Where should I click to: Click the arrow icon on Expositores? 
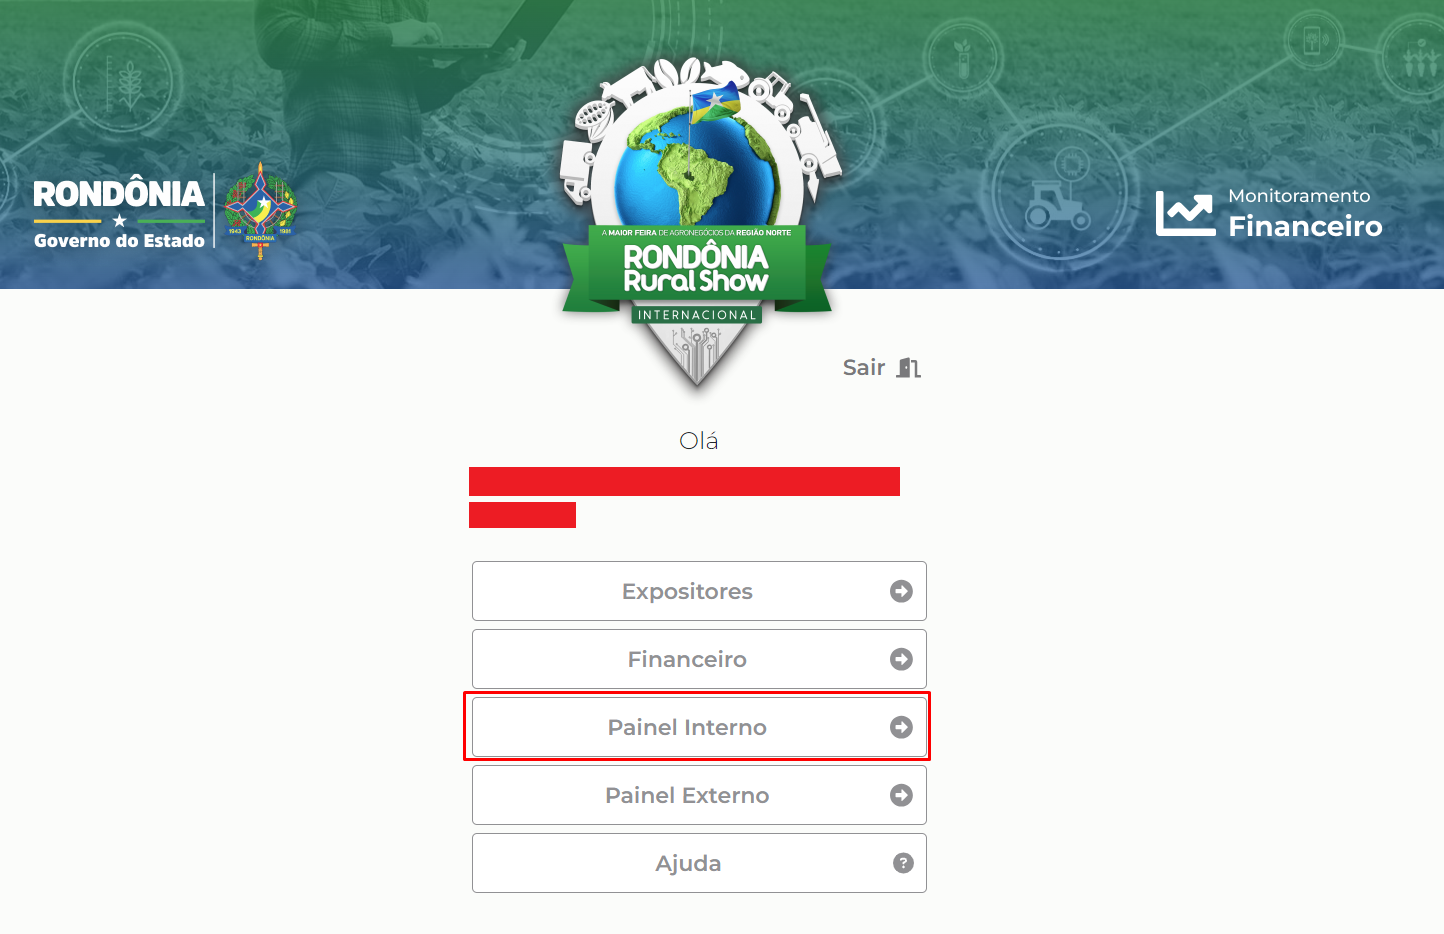coord(901,591)
